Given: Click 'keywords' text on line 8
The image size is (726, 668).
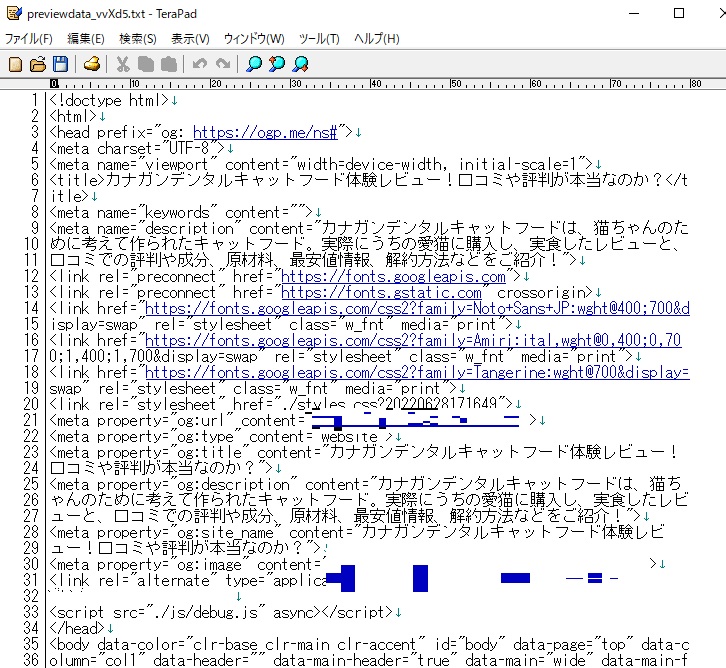Looking at the screenshot, I should 177,213.
